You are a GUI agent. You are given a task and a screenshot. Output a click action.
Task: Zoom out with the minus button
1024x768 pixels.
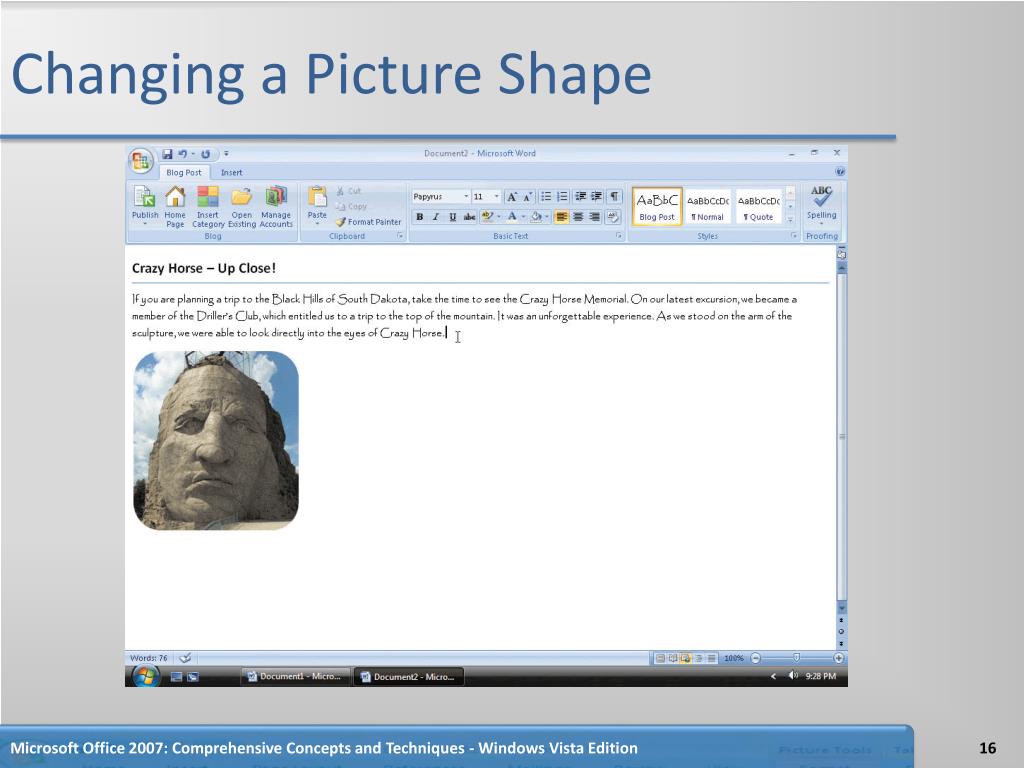(756, 658)
